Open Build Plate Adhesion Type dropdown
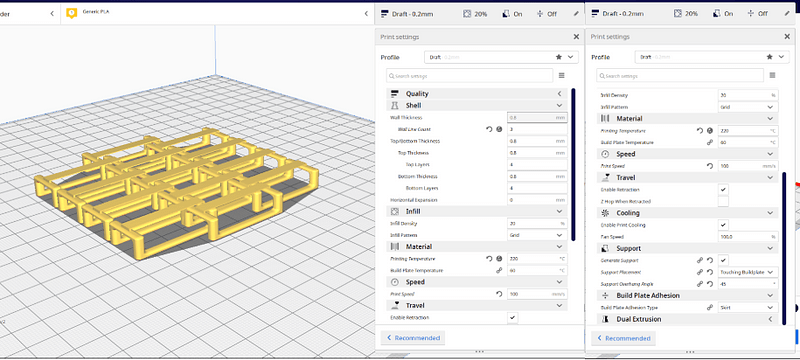The height and width of the screenshot is (360, 800). pyautogui.click(x=748, y=307)
